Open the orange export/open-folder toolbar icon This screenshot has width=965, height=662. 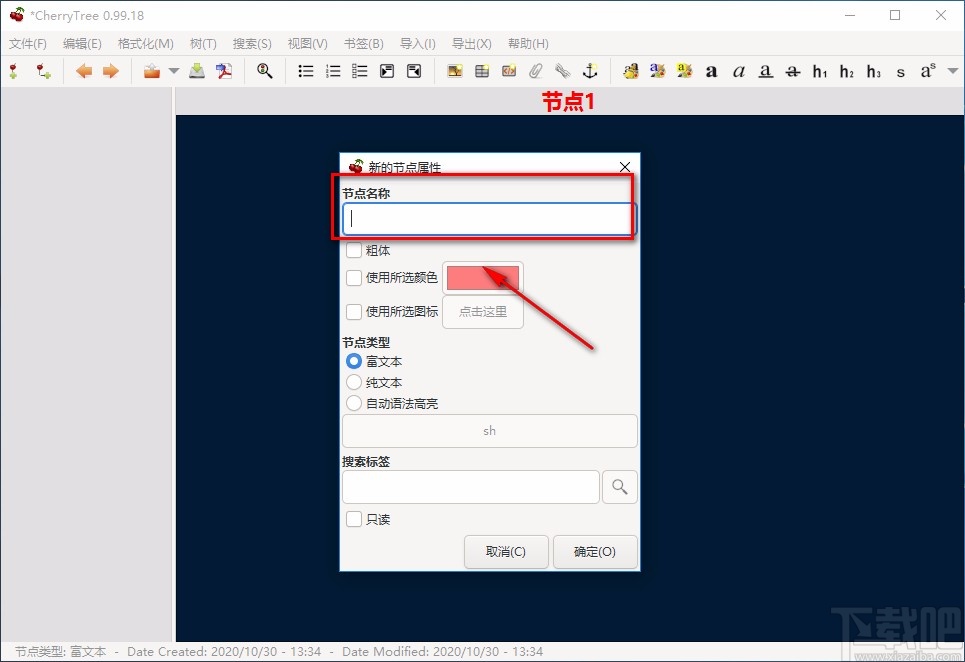151,71
